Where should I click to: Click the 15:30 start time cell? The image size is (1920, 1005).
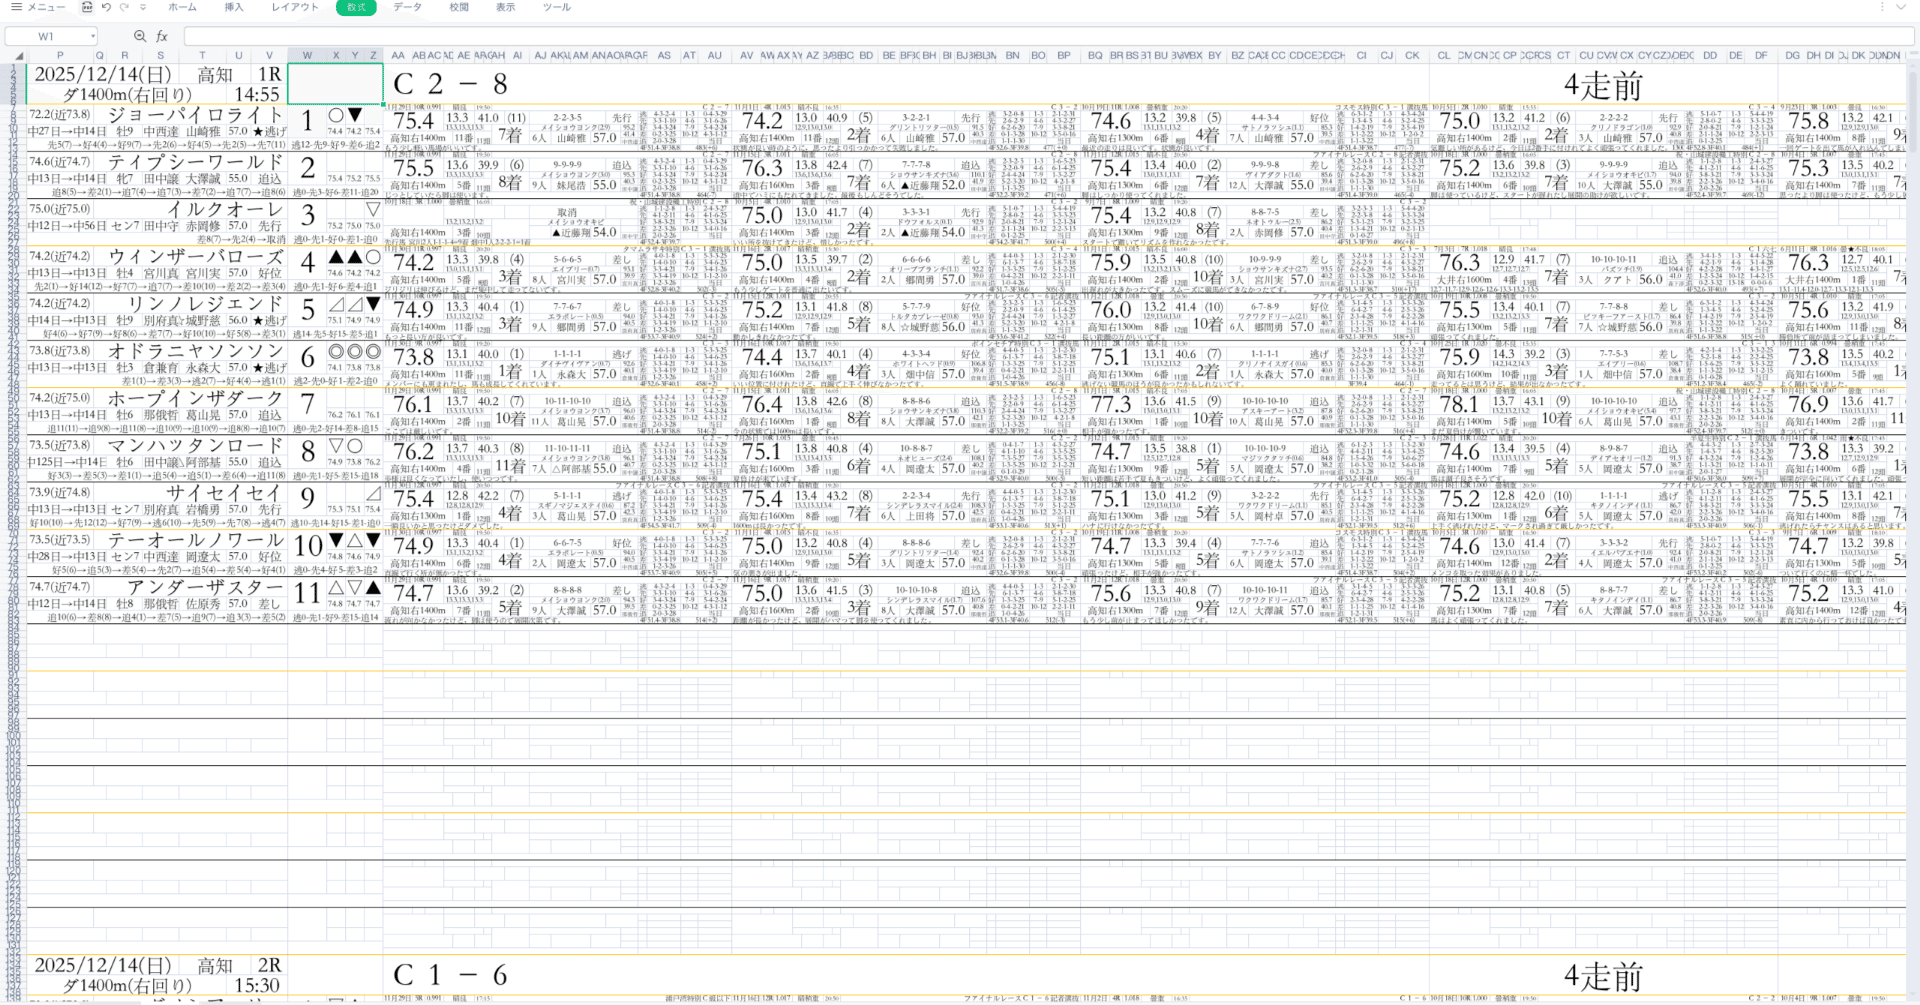[257, 986]
